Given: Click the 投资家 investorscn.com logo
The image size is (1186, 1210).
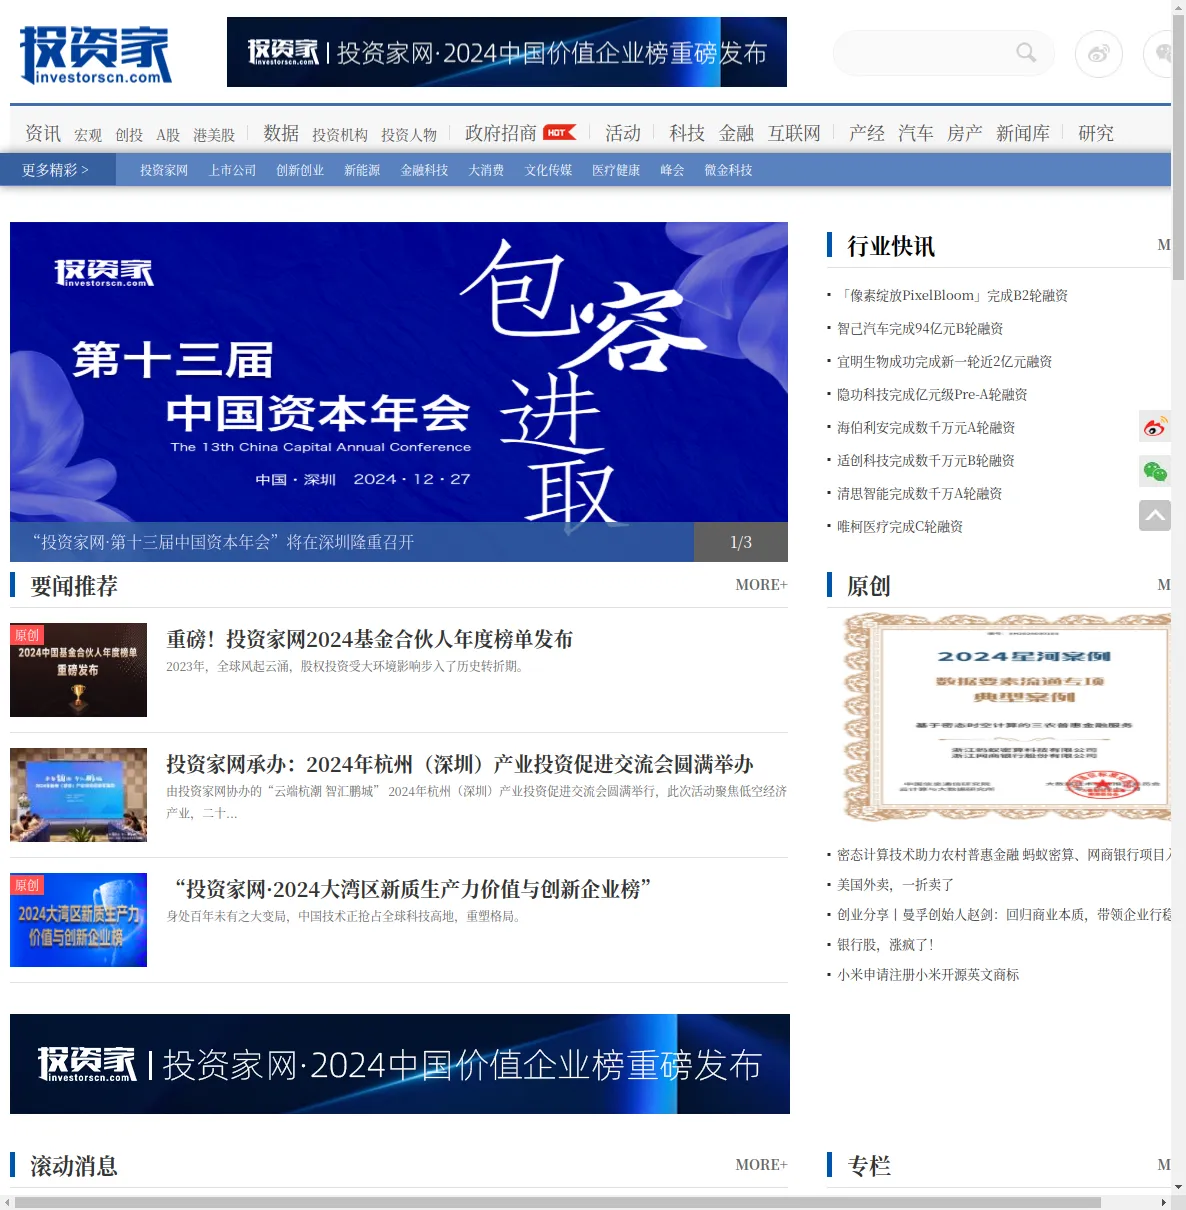Looking at the screenshot, I should 96,55.
